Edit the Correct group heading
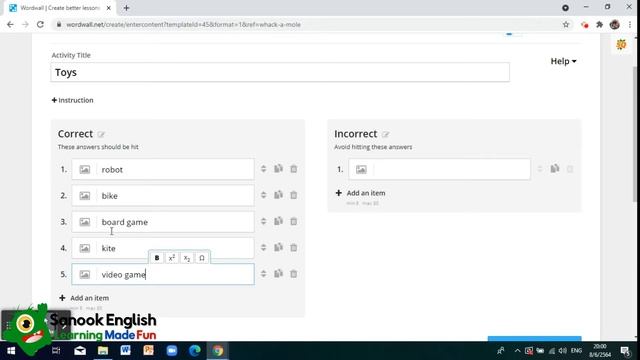 tap(101, 134)
